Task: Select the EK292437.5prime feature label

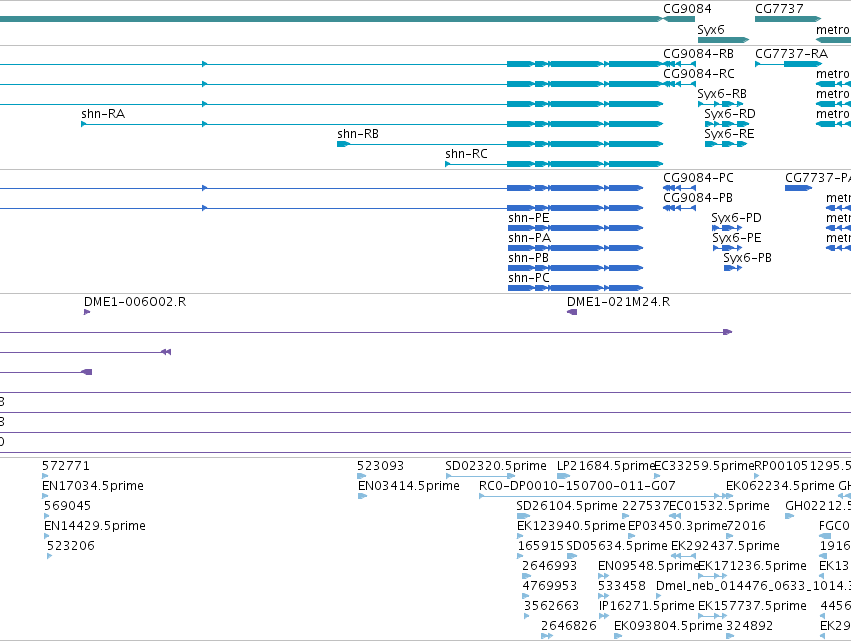Action: pyautogui.click(x=725, y=546)
